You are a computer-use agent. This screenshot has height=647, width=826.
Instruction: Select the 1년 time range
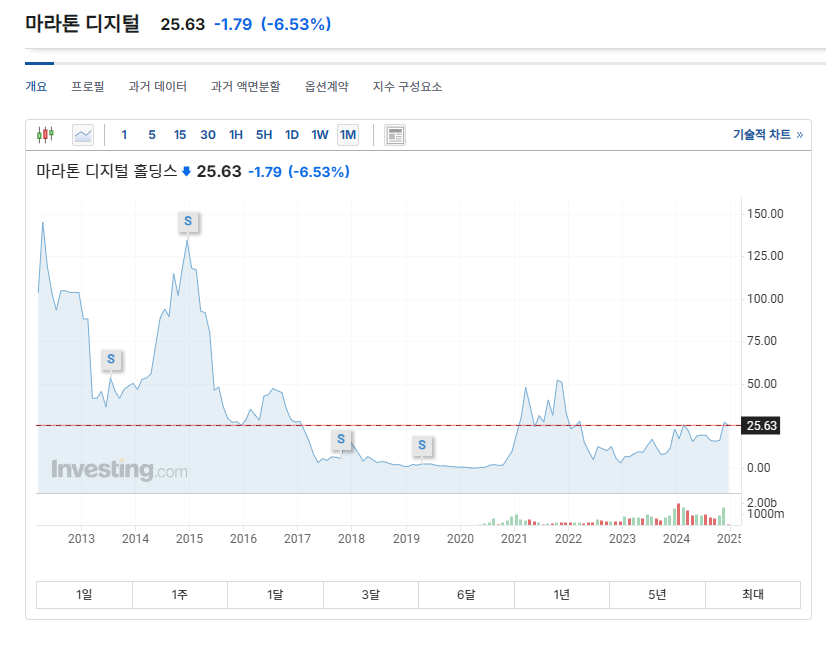[x=562, y=595]
